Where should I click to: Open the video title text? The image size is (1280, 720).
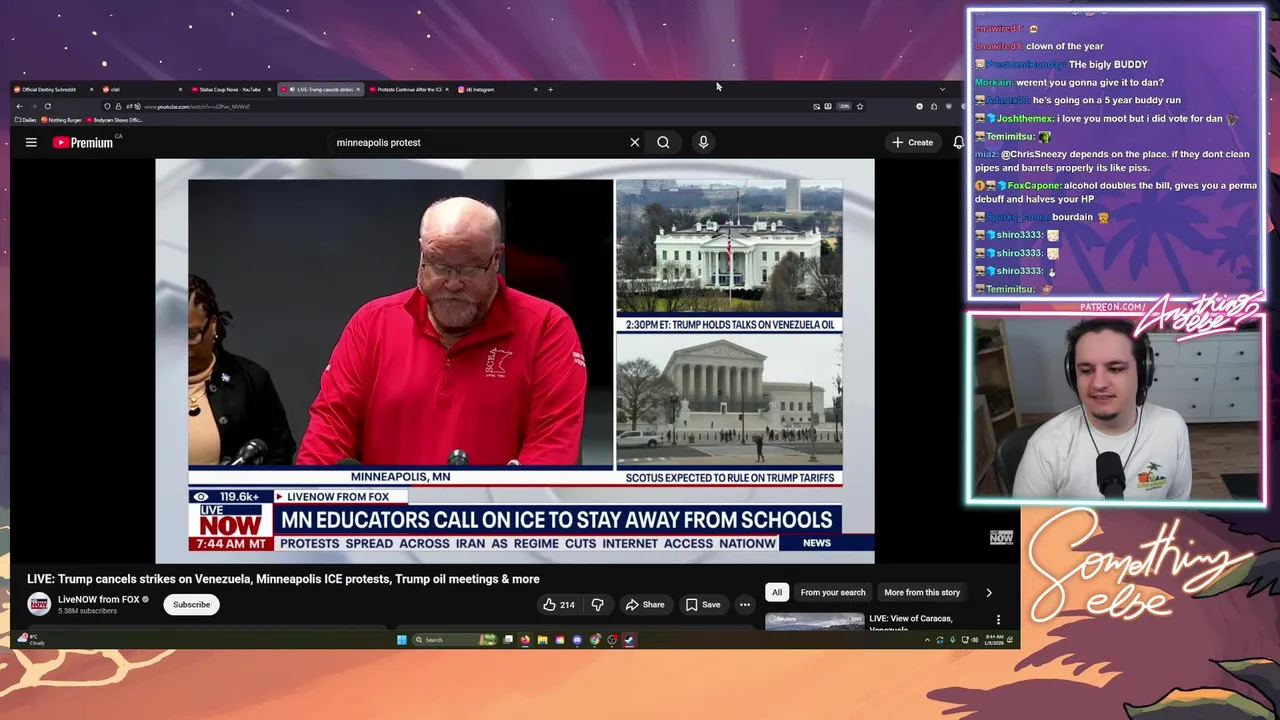[283, 579]
